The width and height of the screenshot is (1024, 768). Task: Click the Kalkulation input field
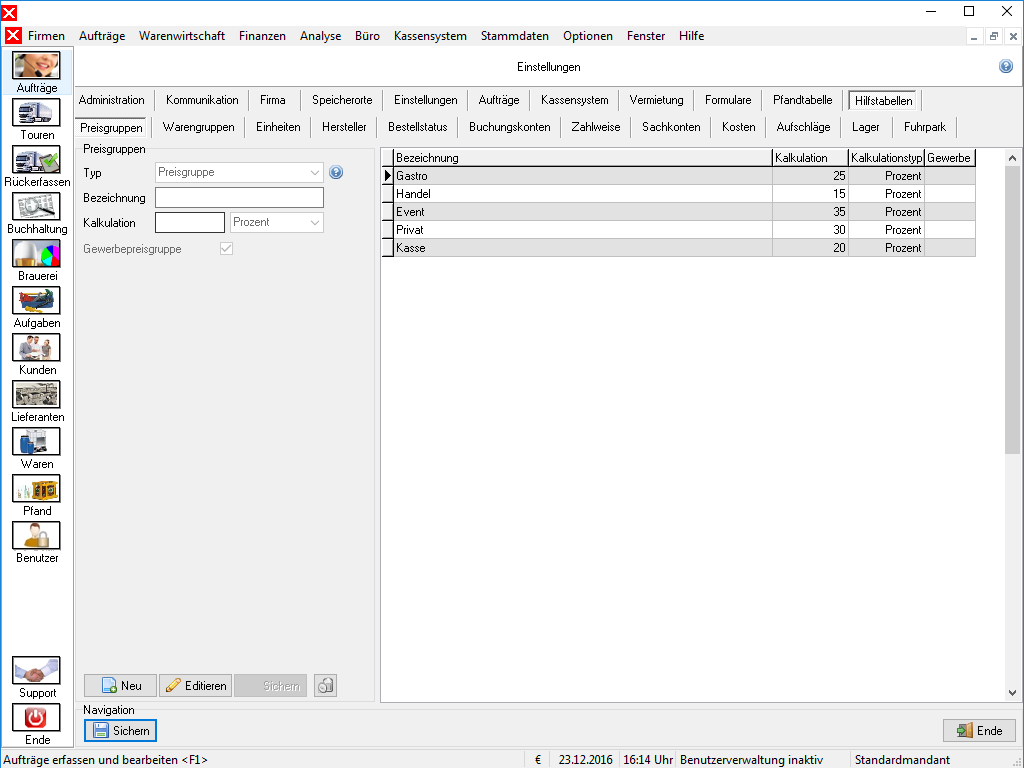[x=190, y=223]
